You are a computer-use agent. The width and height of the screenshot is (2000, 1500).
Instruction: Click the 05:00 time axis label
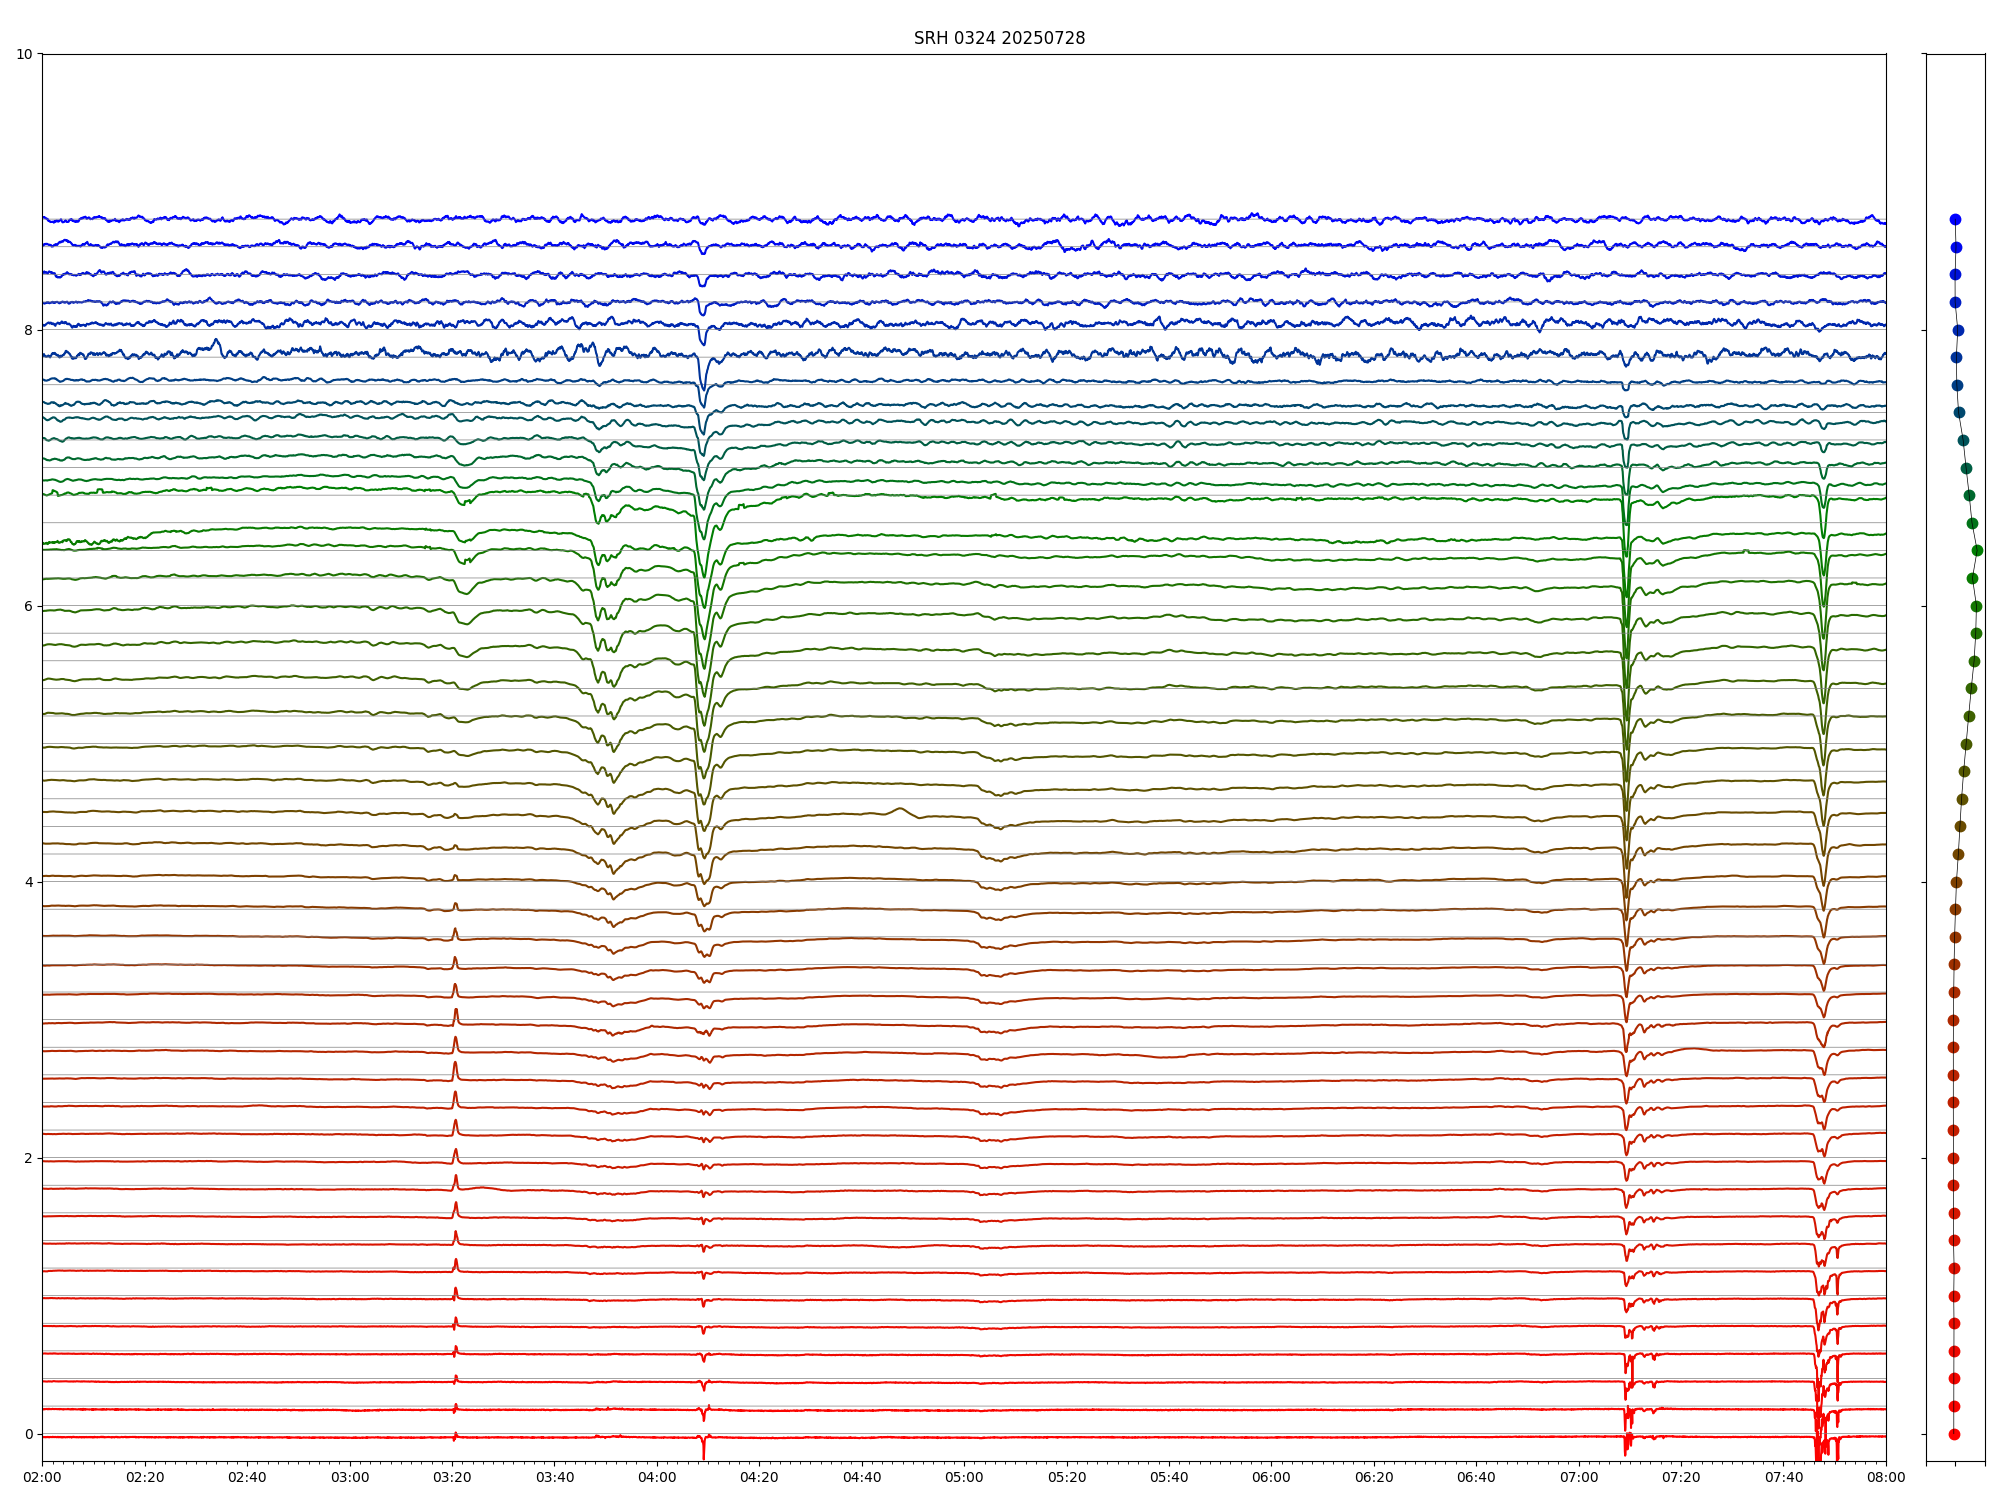[964, 1477]
